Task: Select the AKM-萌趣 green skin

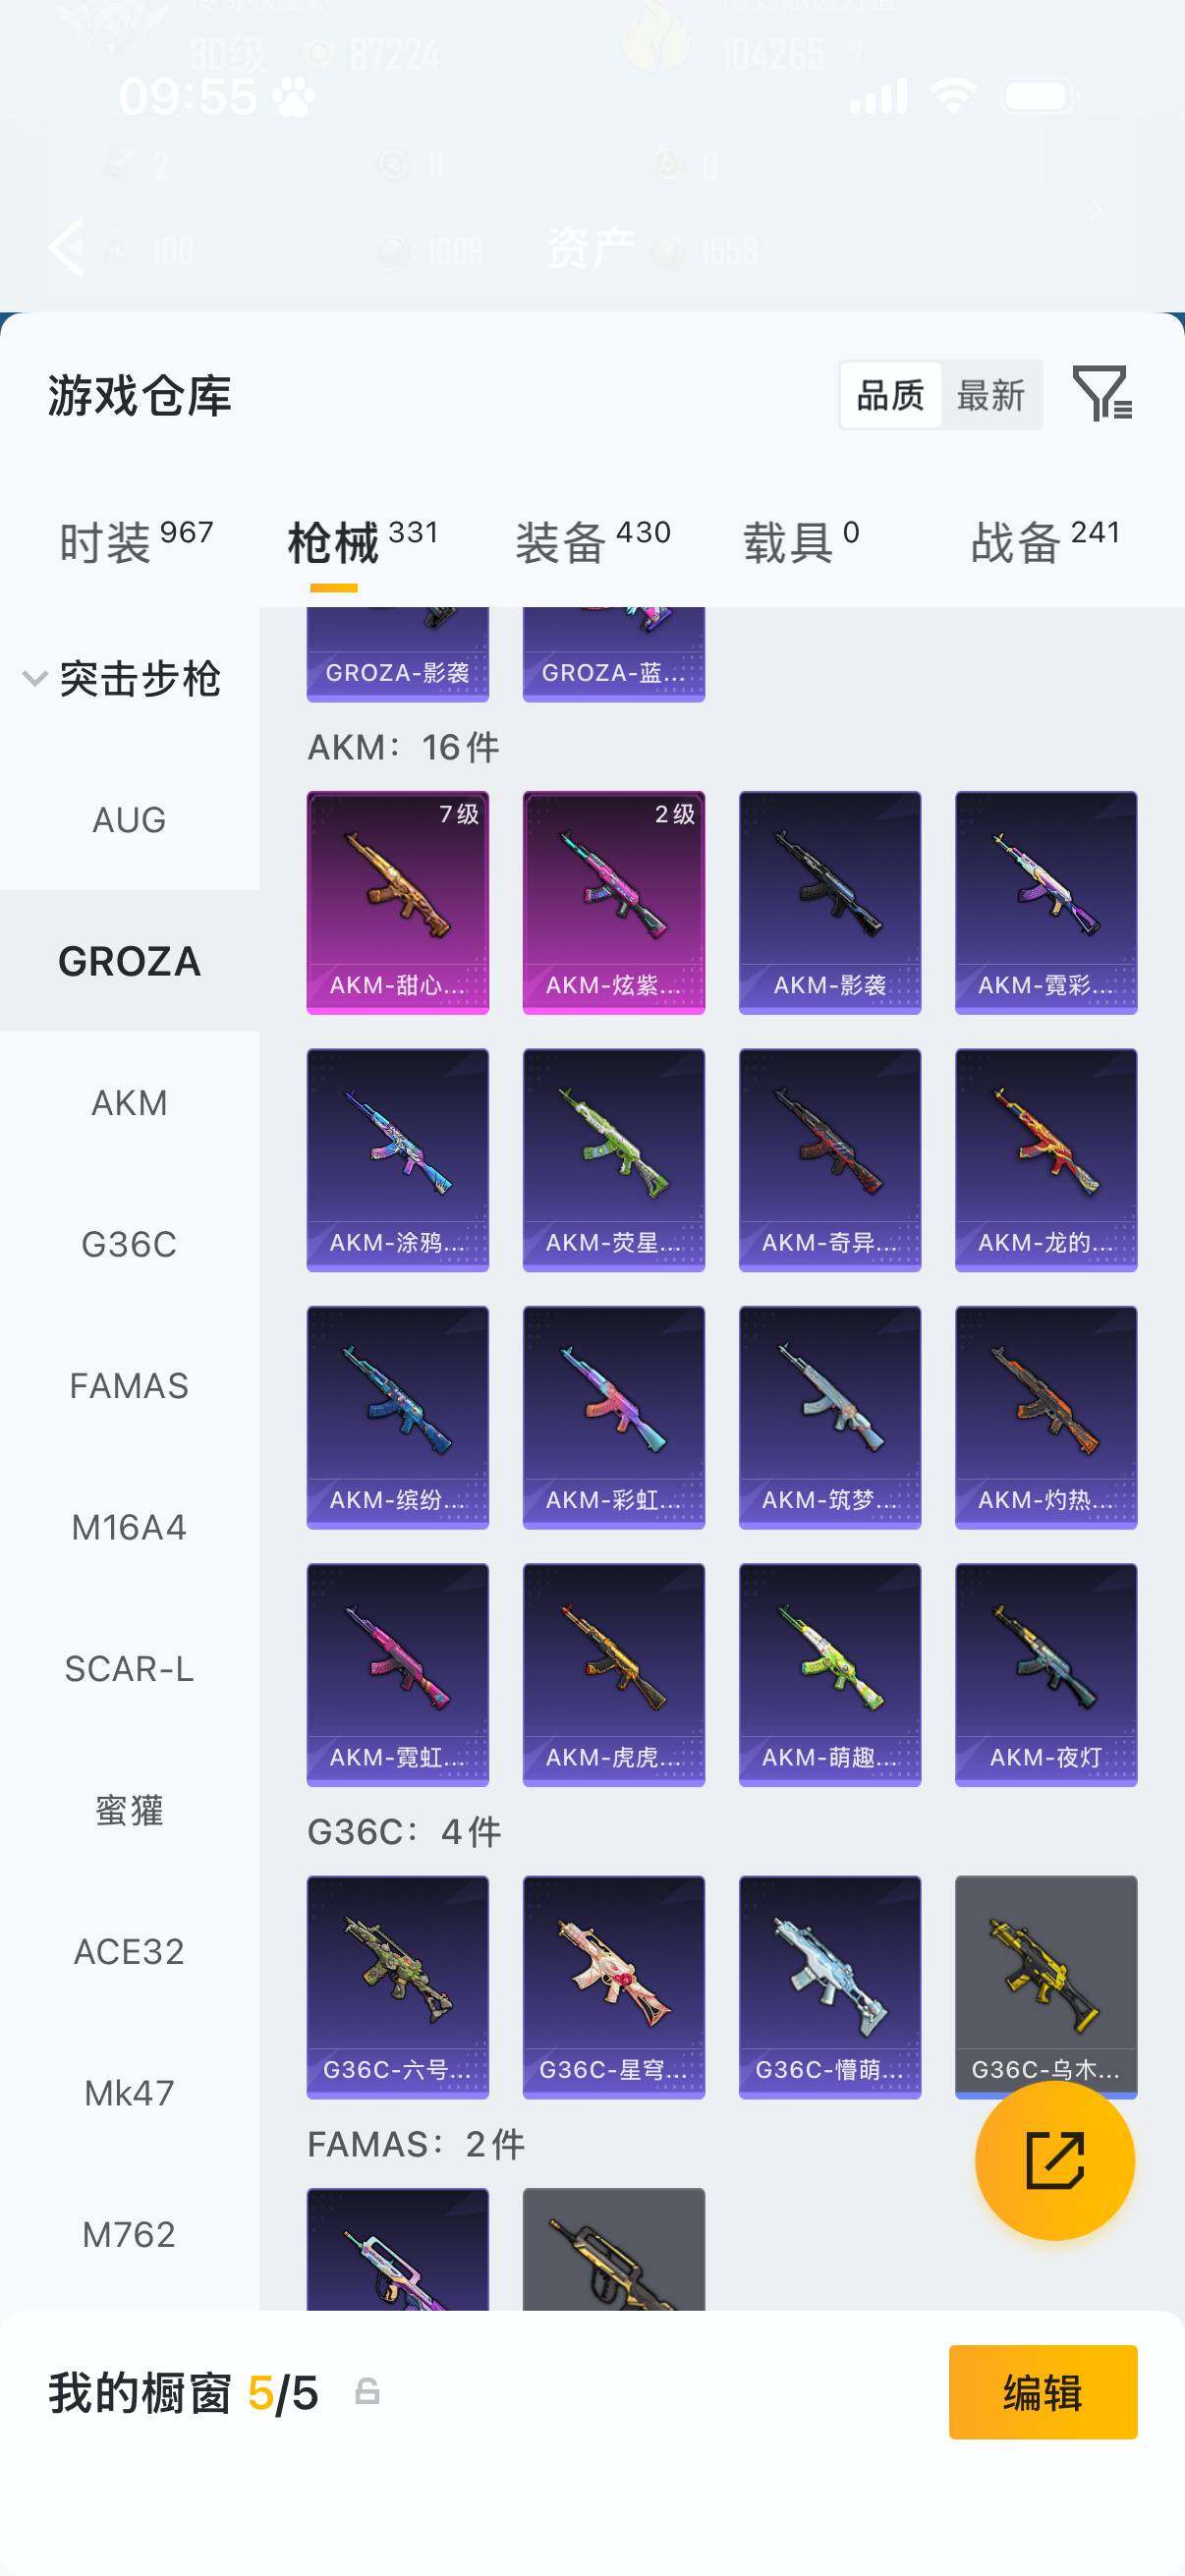Action: click(x=830, y=1675)
